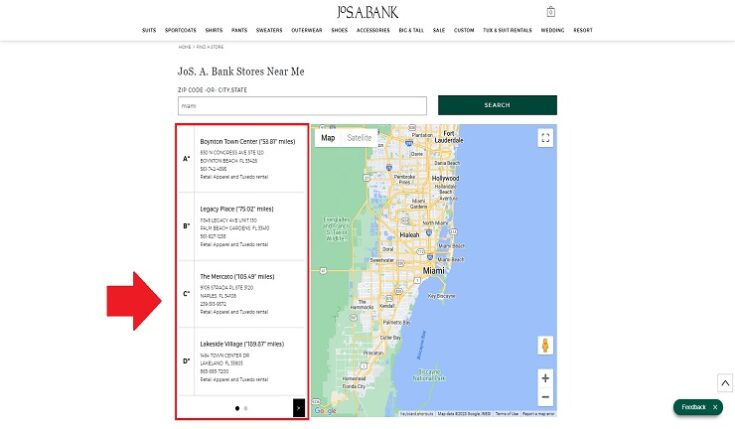Click the zip code or city input field
The height and width of the screenshot is (429, 735).
coord(302,106)
